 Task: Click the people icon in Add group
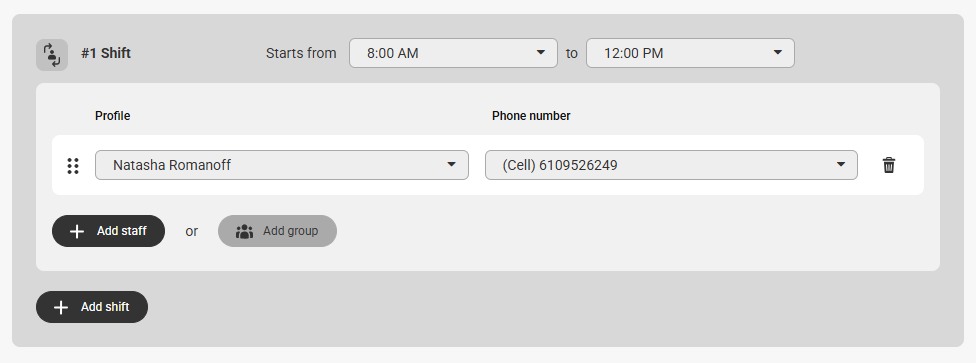pyautogui.click(x=244, y=232)
